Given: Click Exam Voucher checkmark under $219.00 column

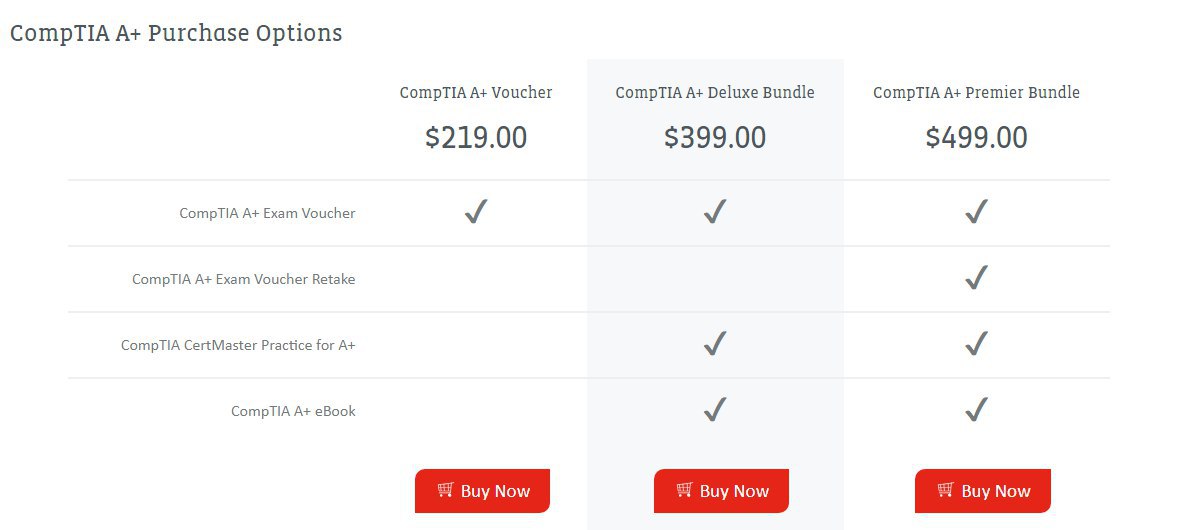Looking at the screenshot, I should [476, 212].
